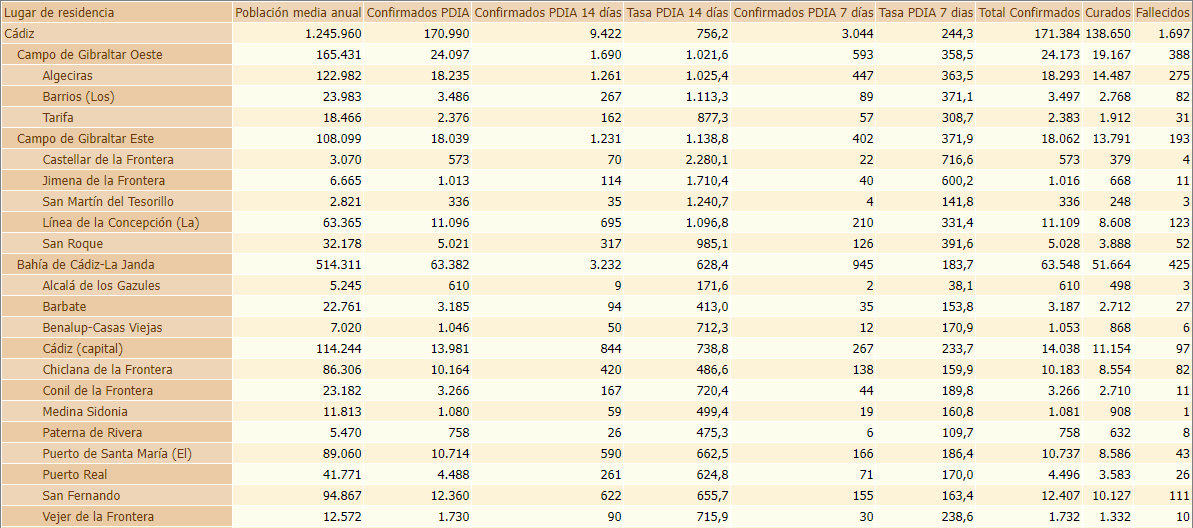
Task: Click the 'San Fernando' municipality label
Action: 81,496
